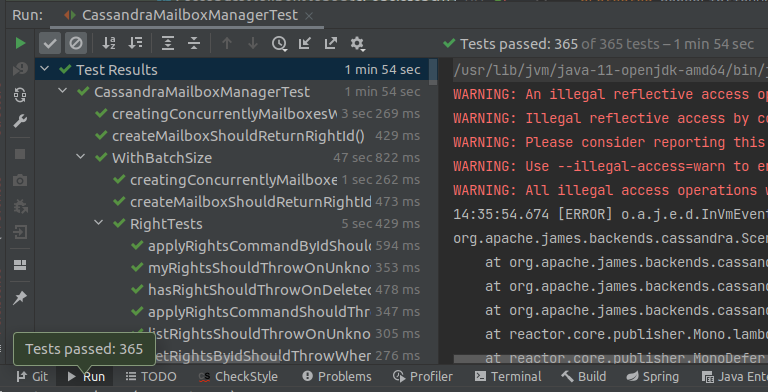768x392 pixels.
Task: Sort tests alphabetically
Action: click(109, 43)
